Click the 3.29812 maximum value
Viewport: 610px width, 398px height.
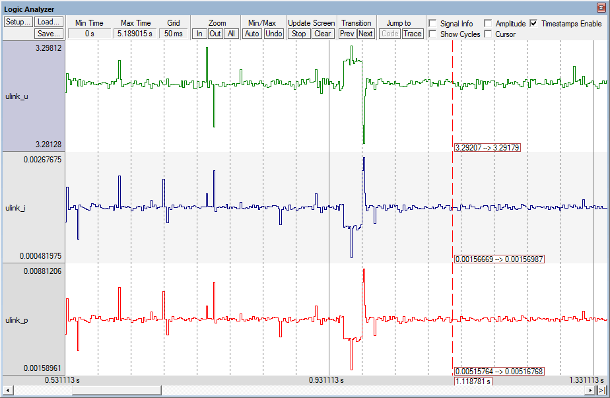[48, 48]
